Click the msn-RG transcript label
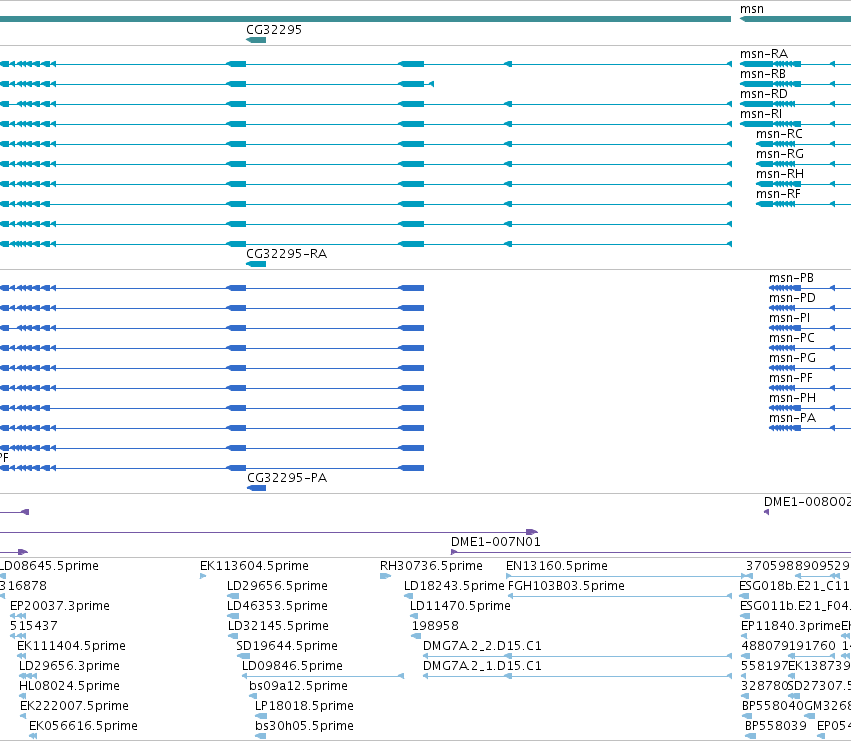The width and height of the screenshot is (851, 741). [779, 154]
